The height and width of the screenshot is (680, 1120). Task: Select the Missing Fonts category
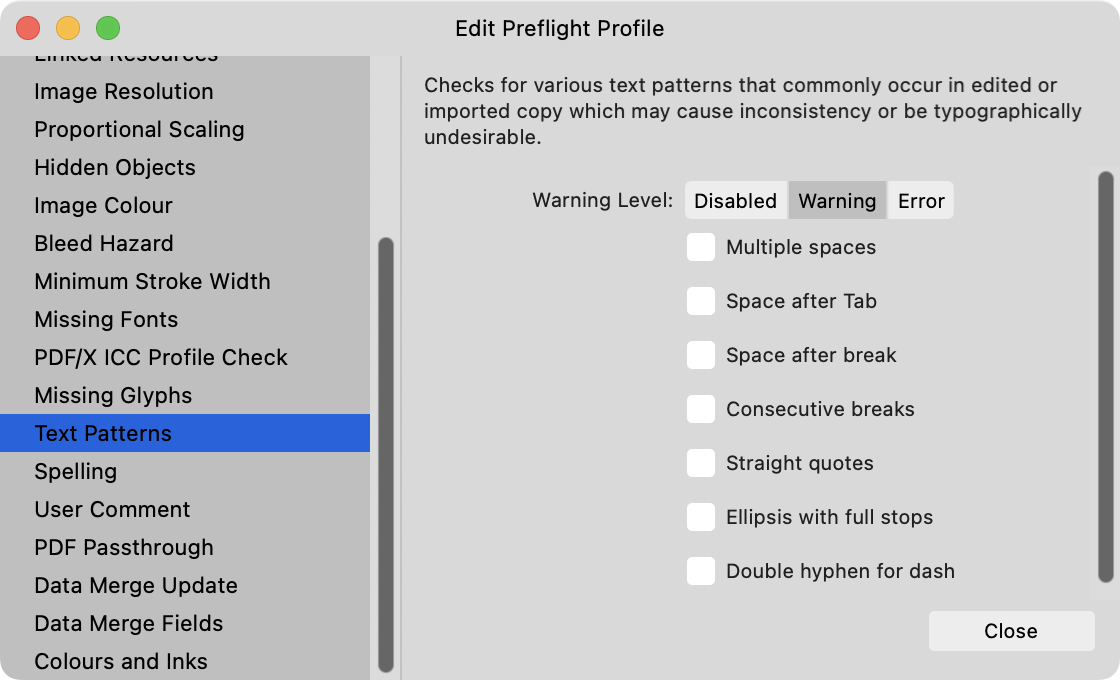tap(106, 320)
